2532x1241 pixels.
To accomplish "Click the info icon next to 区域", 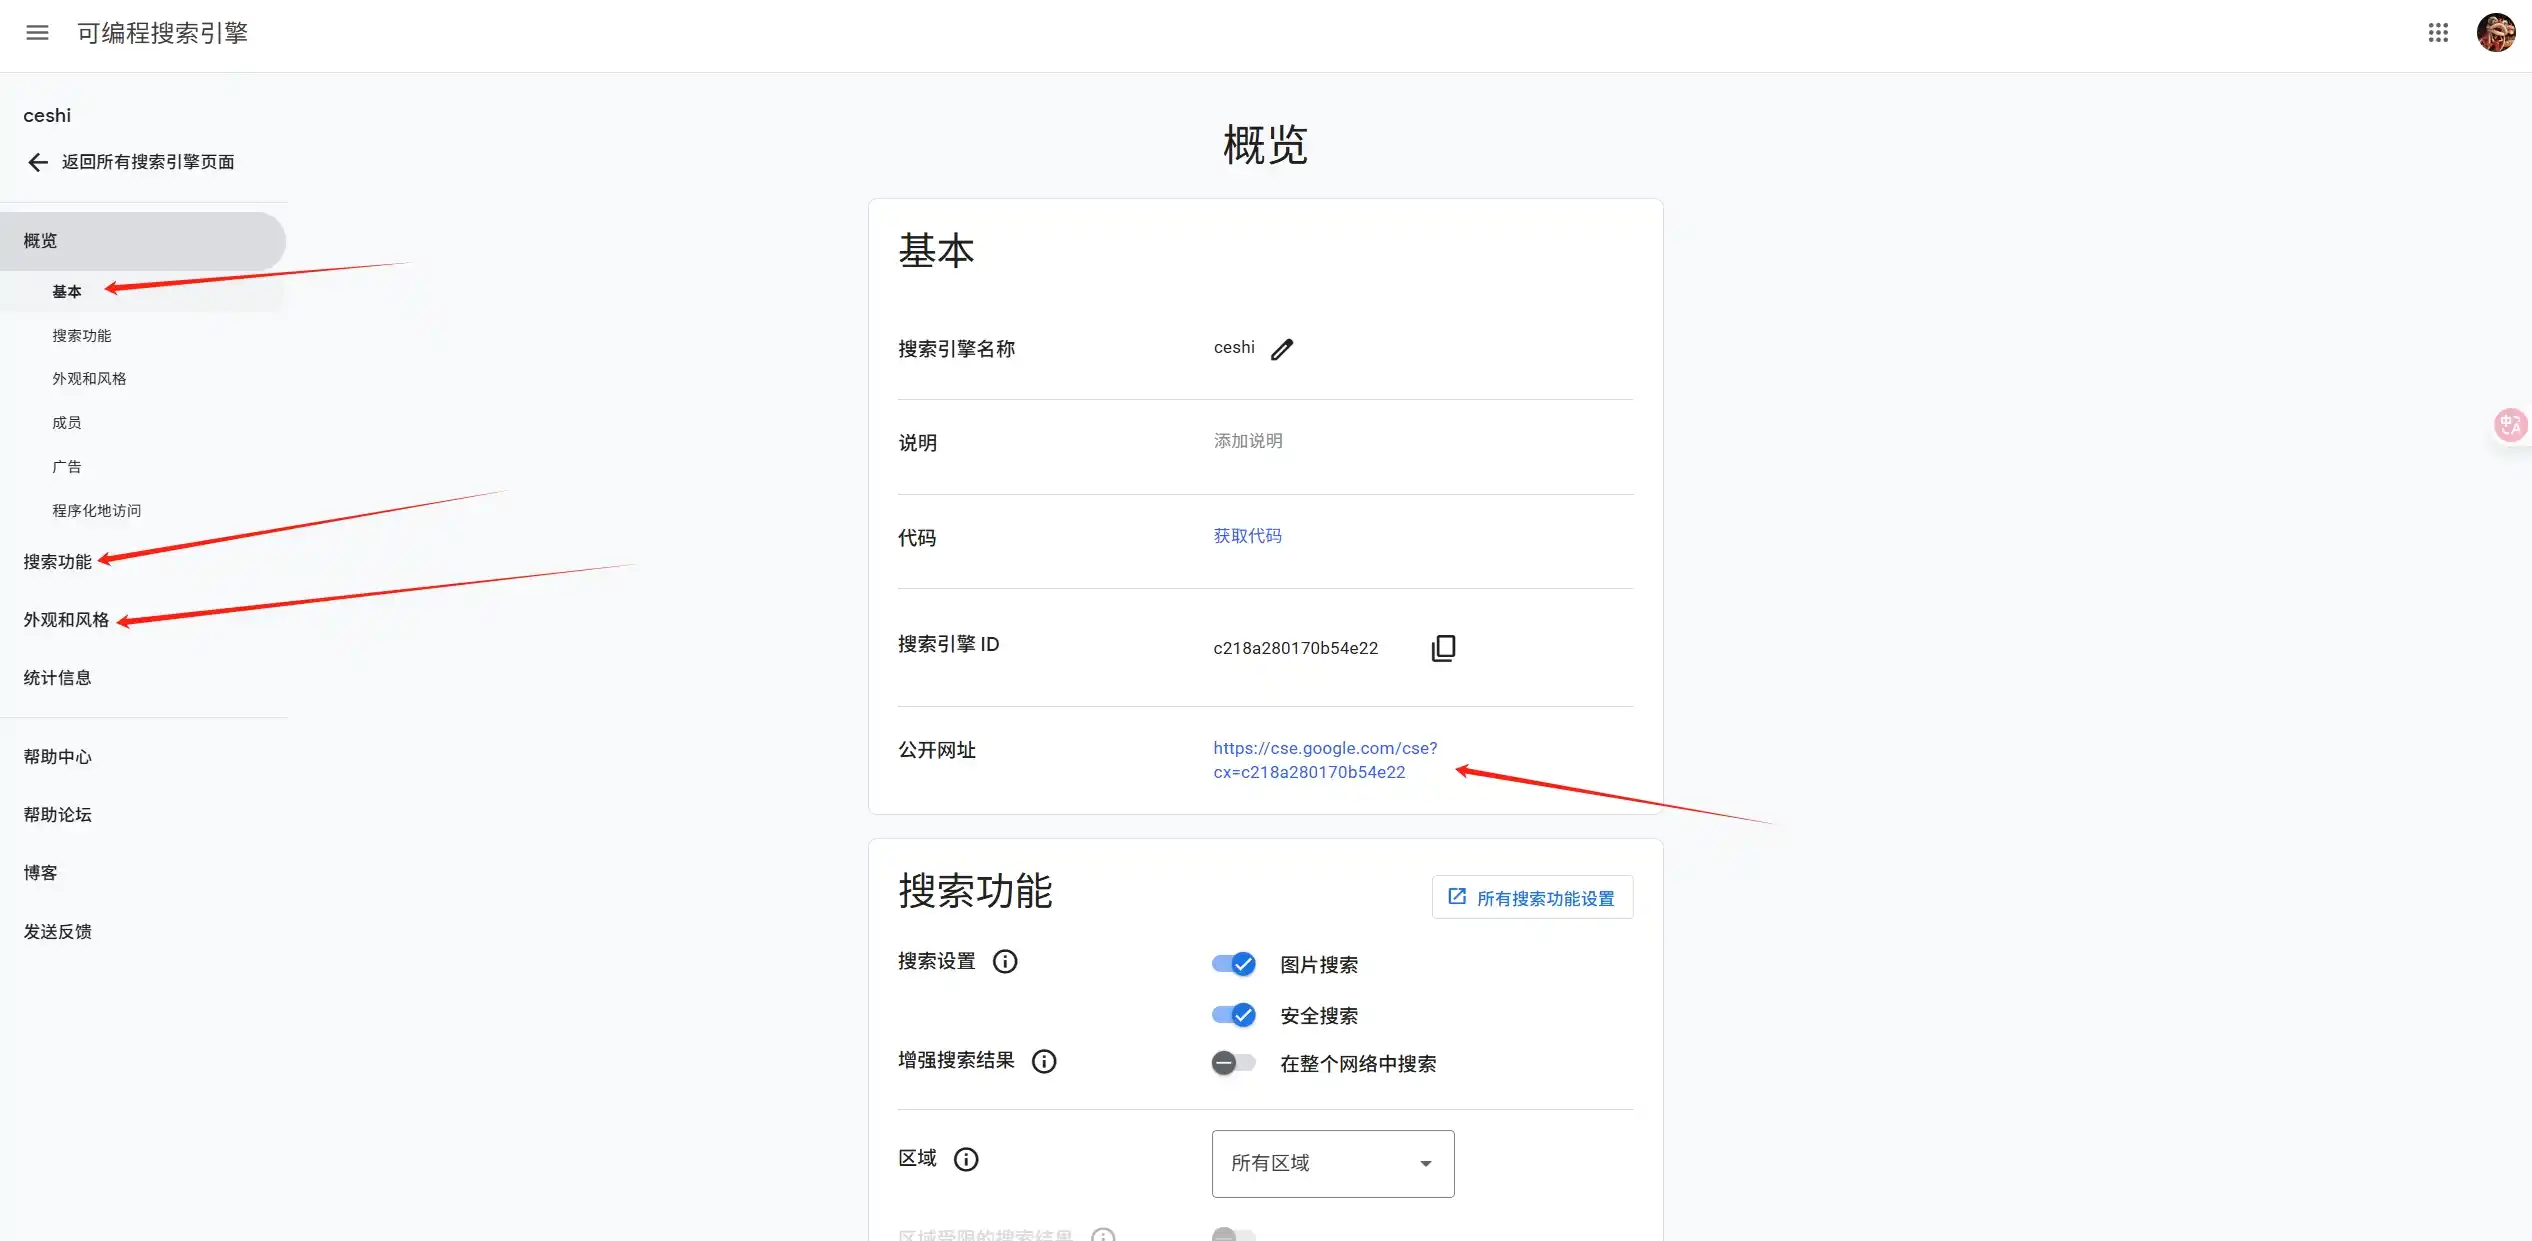I will (965, 1159).
